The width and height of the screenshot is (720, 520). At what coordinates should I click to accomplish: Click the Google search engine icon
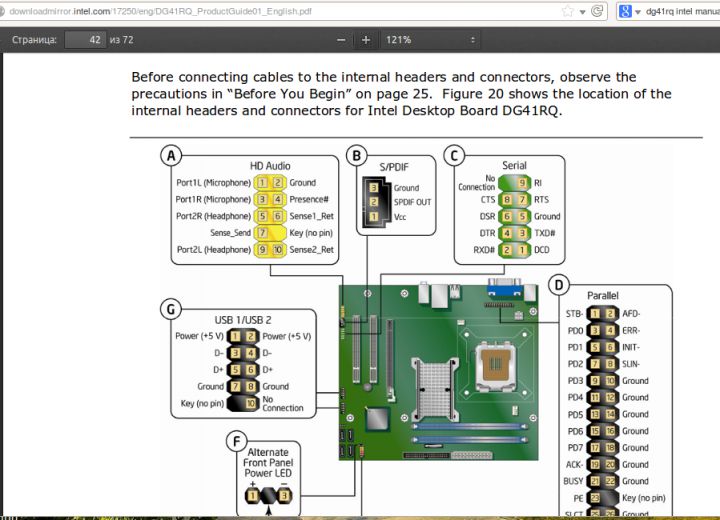[625, 12]
